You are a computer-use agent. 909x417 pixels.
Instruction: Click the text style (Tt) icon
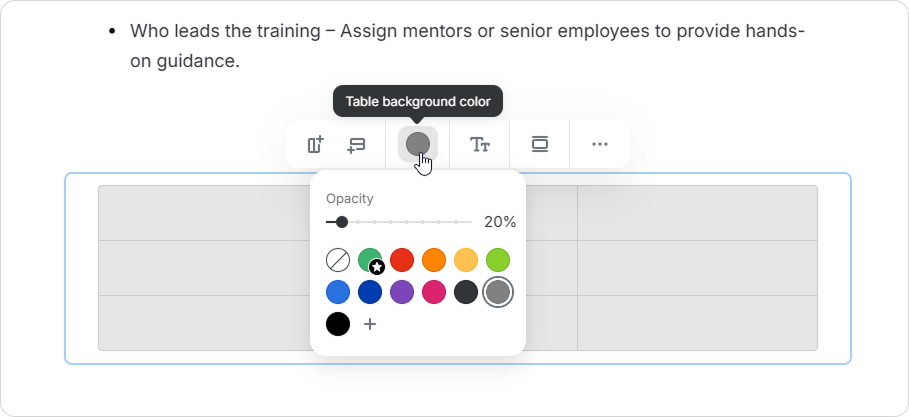tap(480, 145)
